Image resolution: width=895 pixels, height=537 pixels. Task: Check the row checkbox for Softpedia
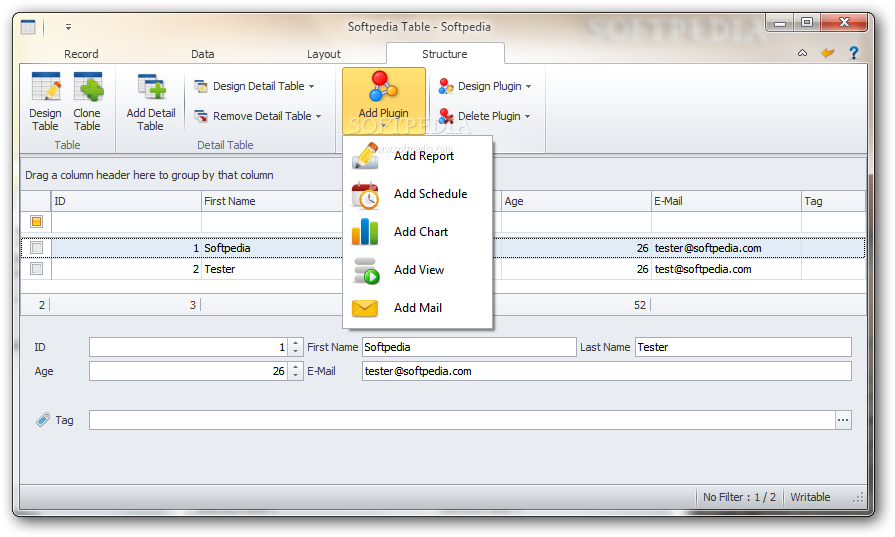coord(37,248)
